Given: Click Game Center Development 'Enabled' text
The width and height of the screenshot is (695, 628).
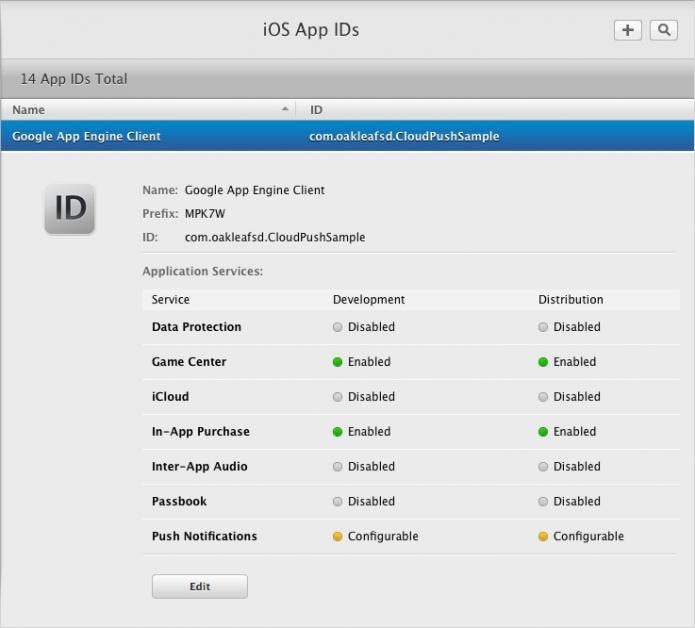Looking at the screenshot, I should (x=369, y=362).
